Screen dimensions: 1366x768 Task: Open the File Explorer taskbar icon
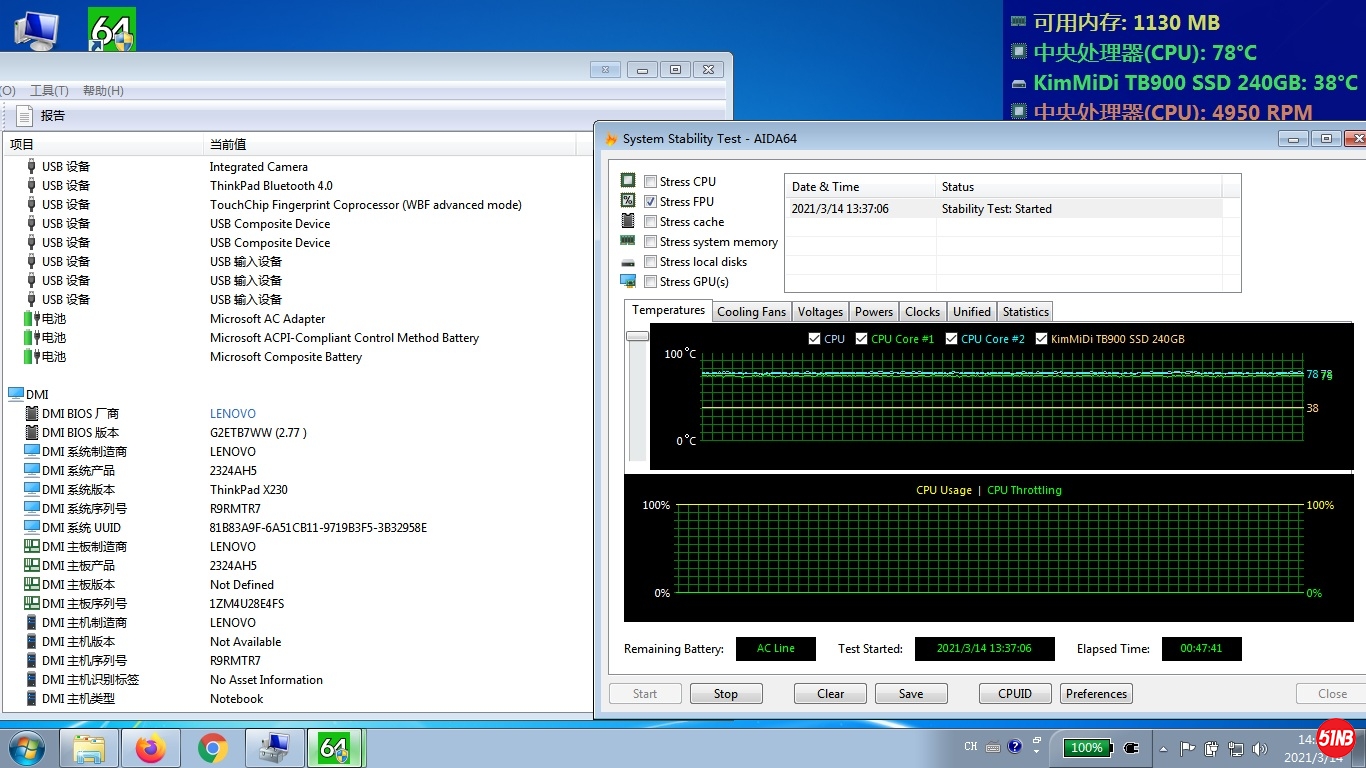coord(89,748)
